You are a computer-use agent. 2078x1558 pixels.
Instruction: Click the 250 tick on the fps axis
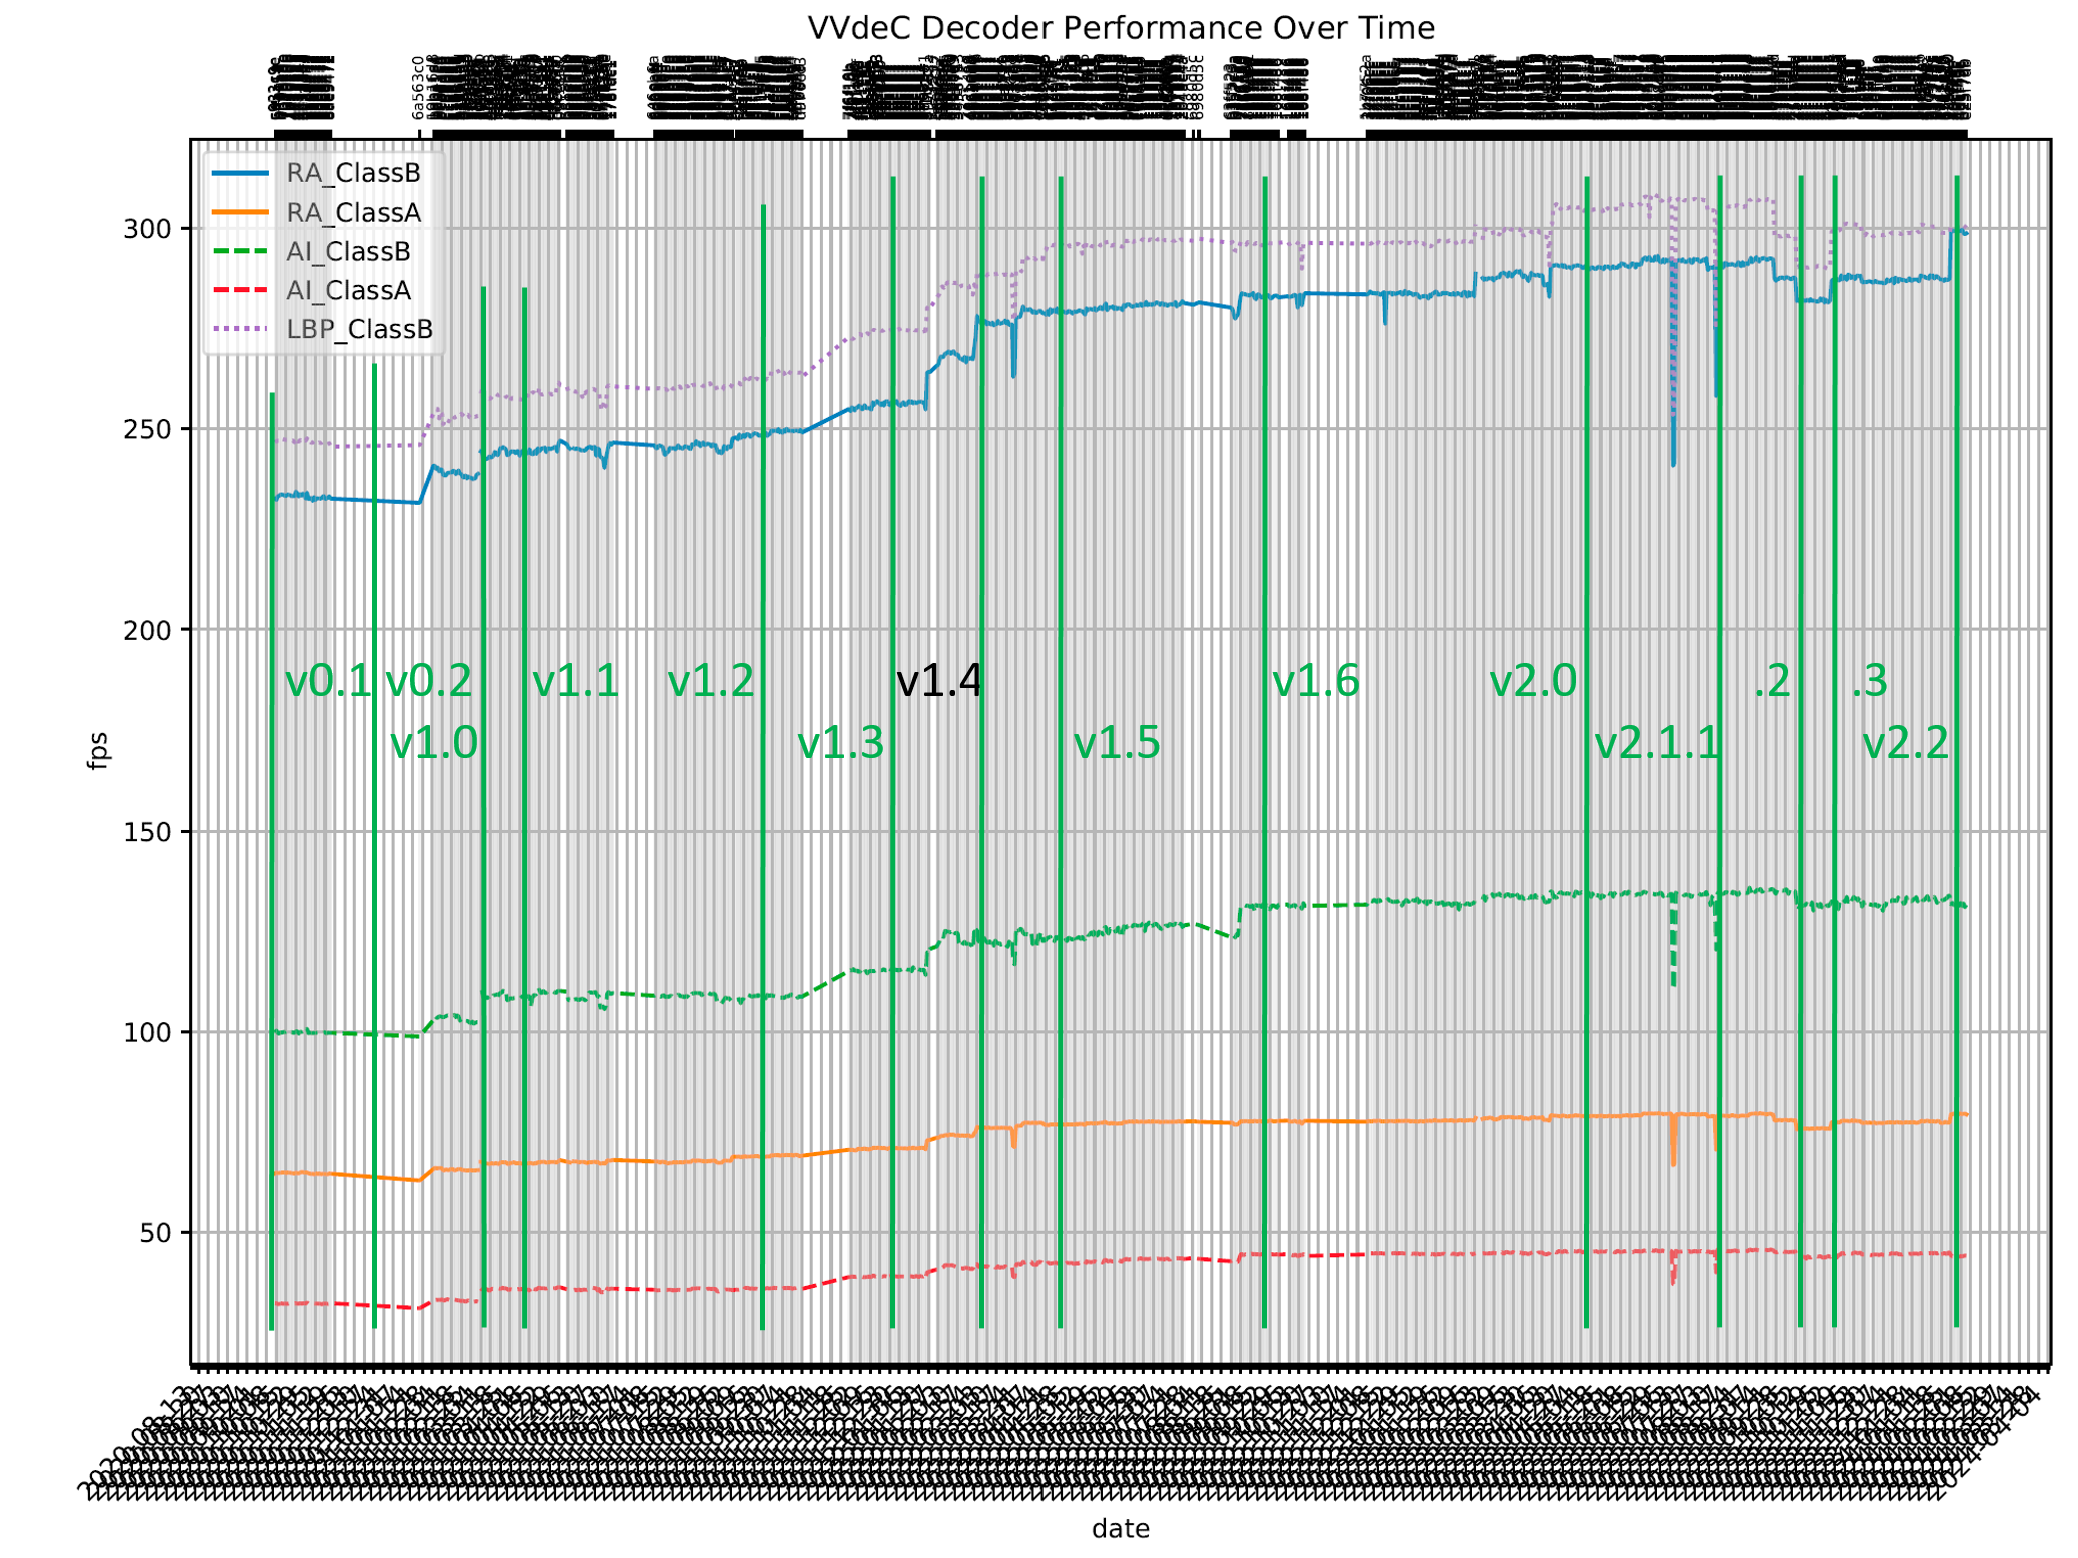[147, 430]
